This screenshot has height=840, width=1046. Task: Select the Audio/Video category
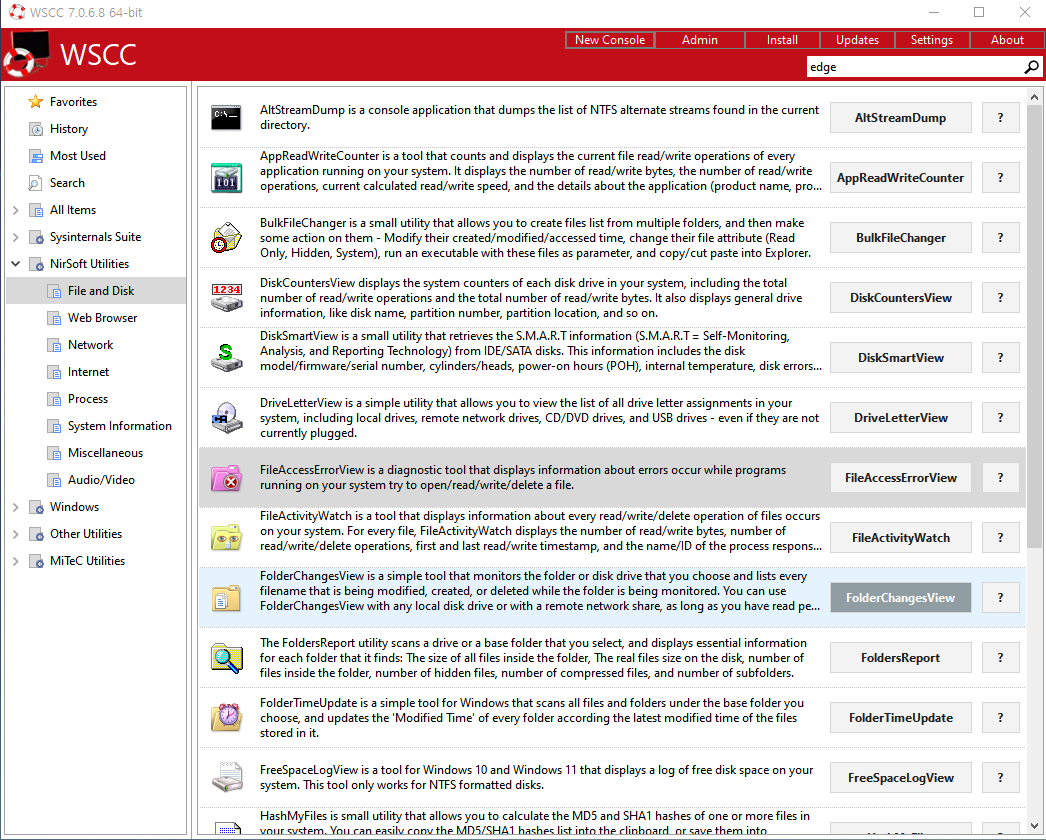coord(101,480)
